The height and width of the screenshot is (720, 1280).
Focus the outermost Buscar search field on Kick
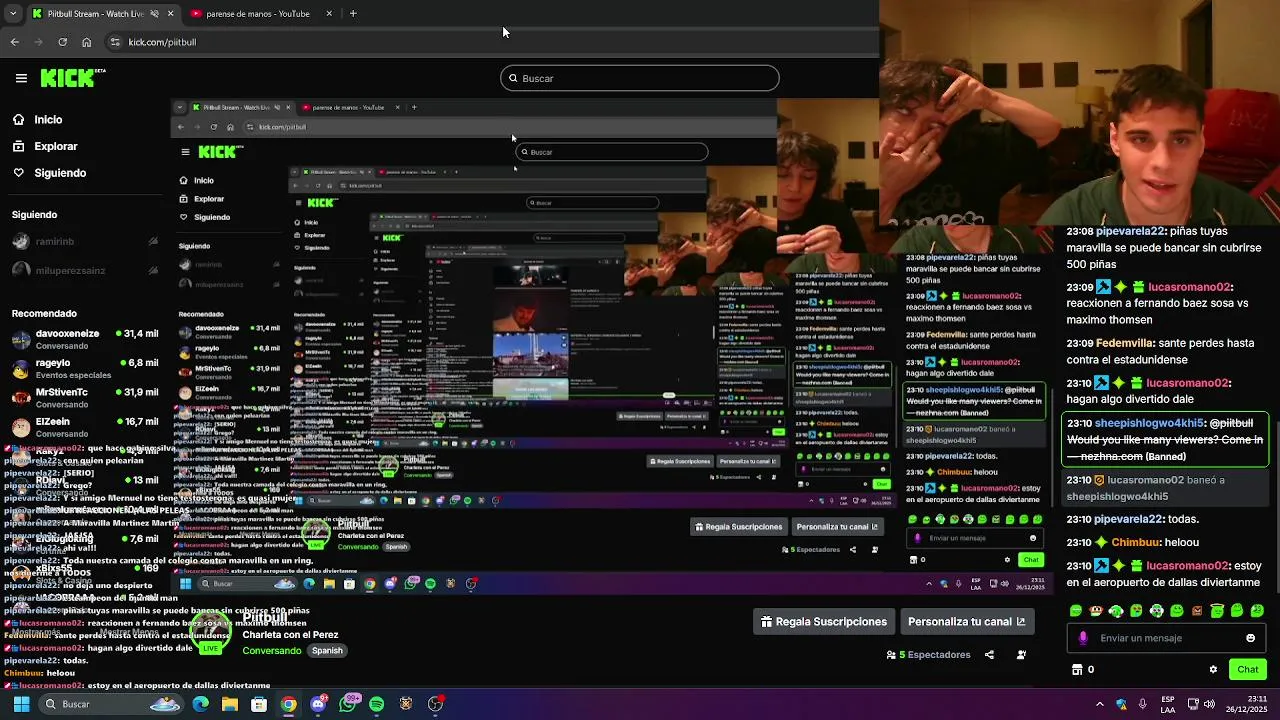pos(640,78)
